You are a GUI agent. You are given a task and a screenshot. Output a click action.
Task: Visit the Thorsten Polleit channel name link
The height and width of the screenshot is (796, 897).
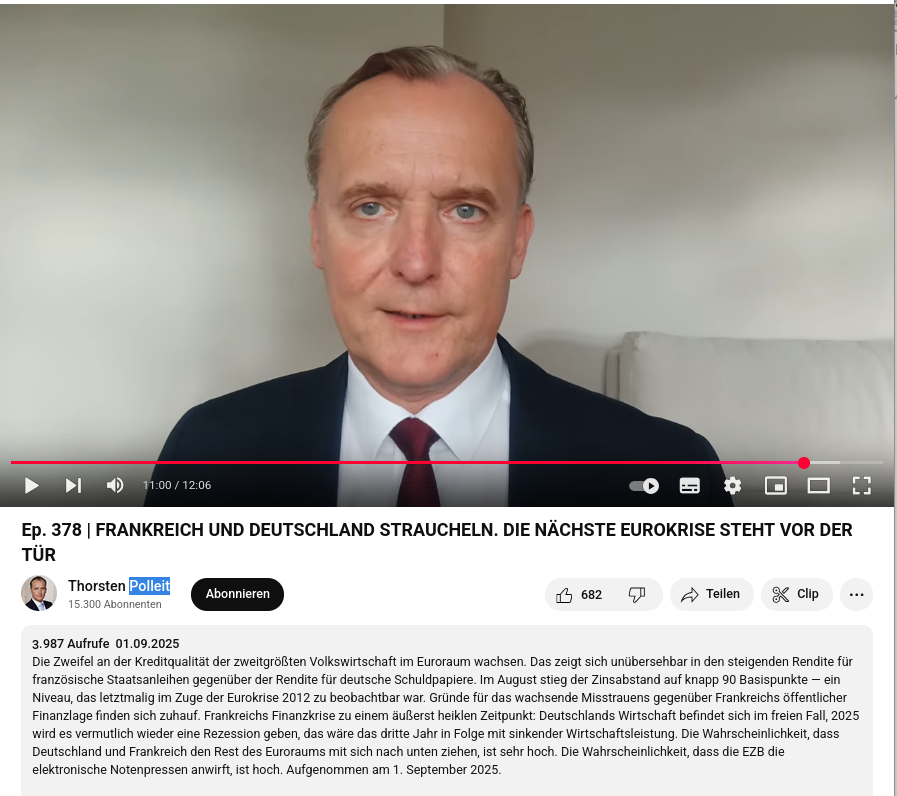pos(119,586)
